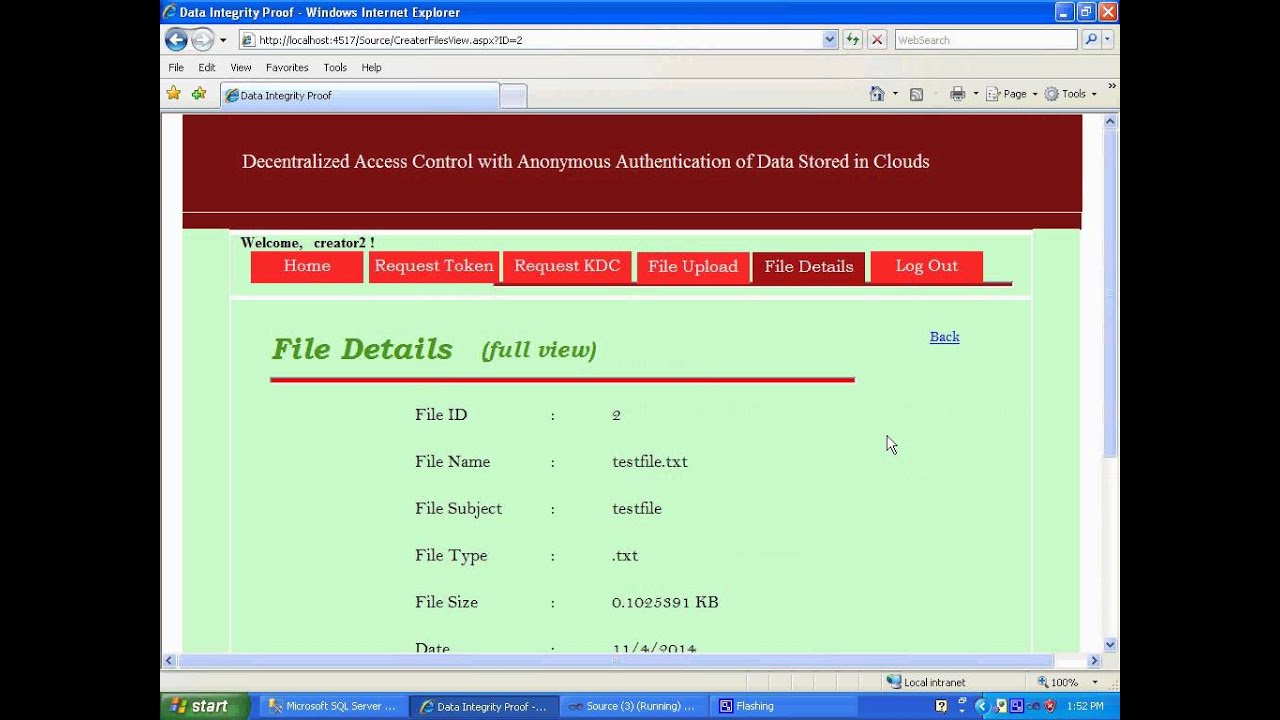Image resolution: width=1280 pixels, height=720 pixels.
Task: Open the Edit menu
Action: click(207, 67)
